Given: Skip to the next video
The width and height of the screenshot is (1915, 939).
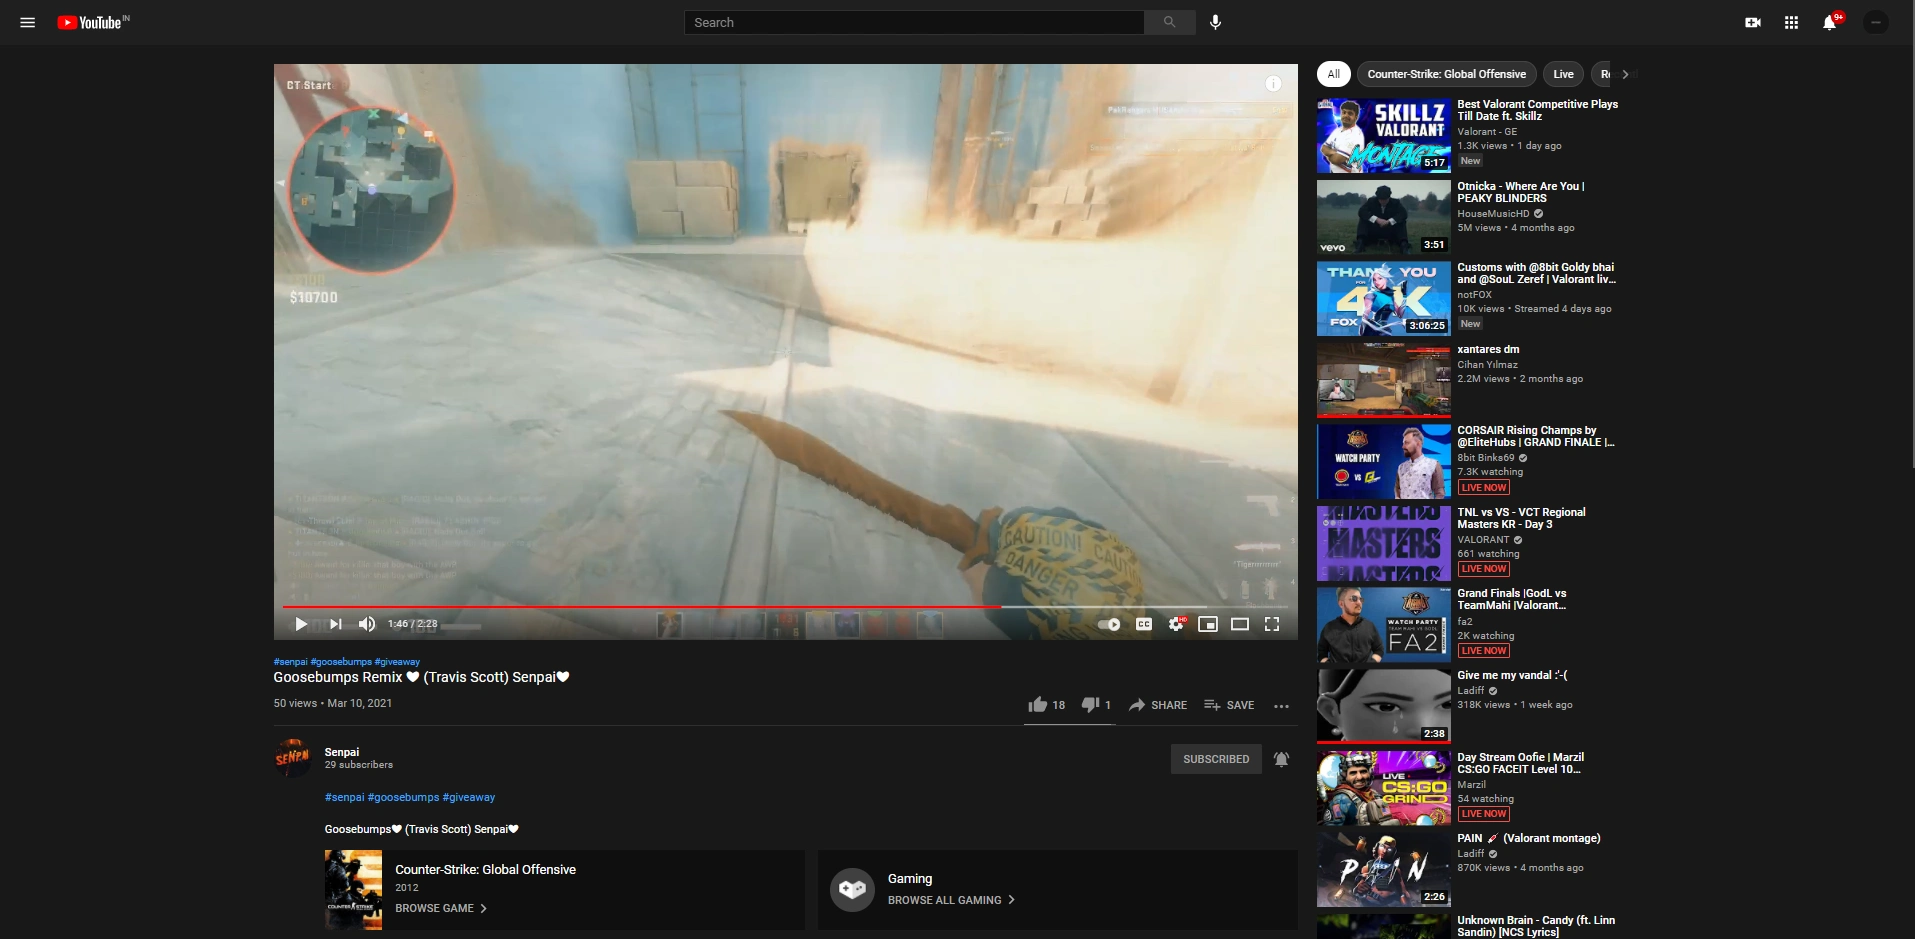Looking at the screenshot, I should (x=336, y=624).
